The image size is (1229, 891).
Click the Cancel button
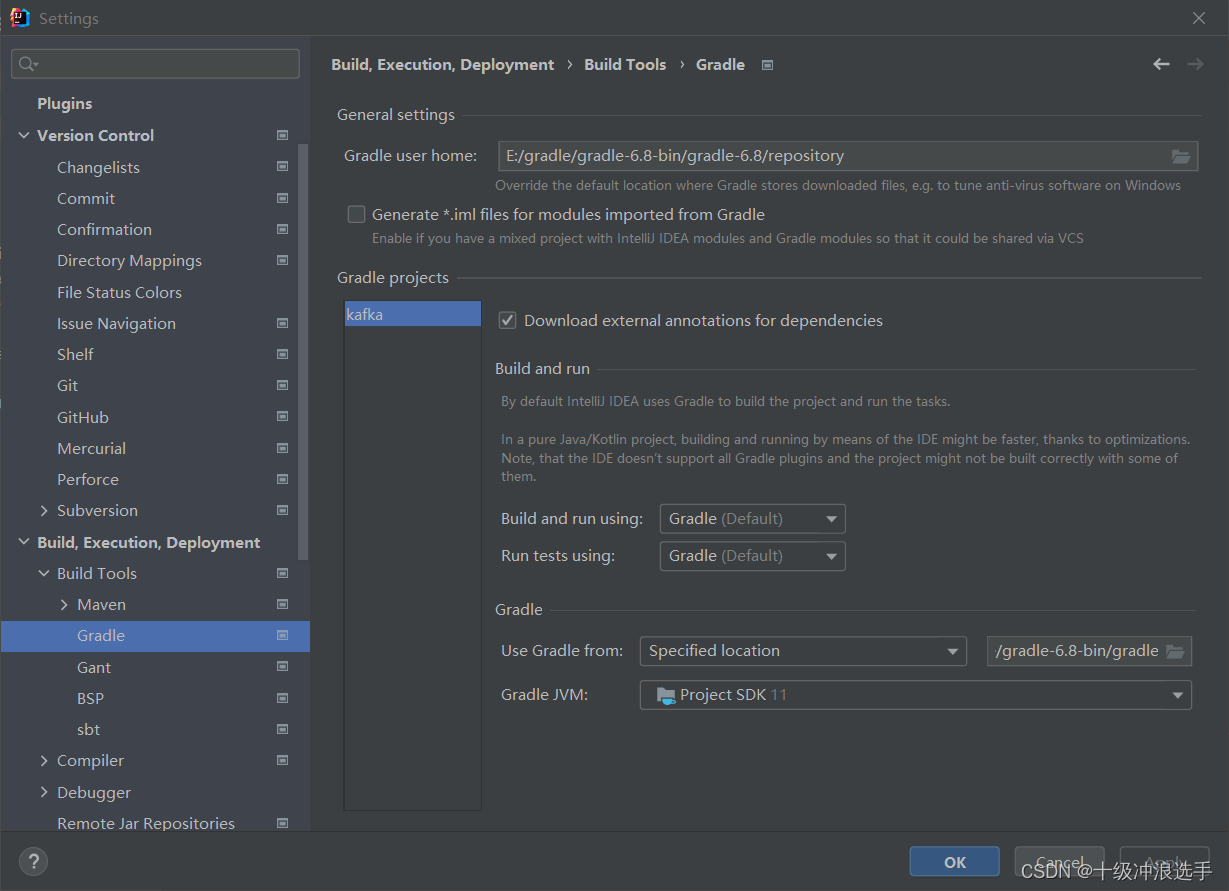[x=1059, y=862]
